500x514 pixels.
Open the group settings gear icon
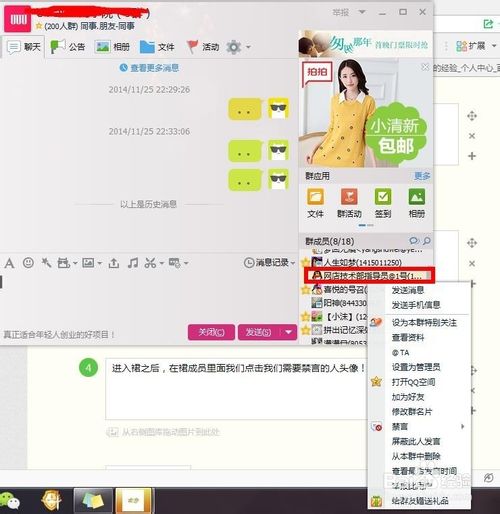(234, 47)
